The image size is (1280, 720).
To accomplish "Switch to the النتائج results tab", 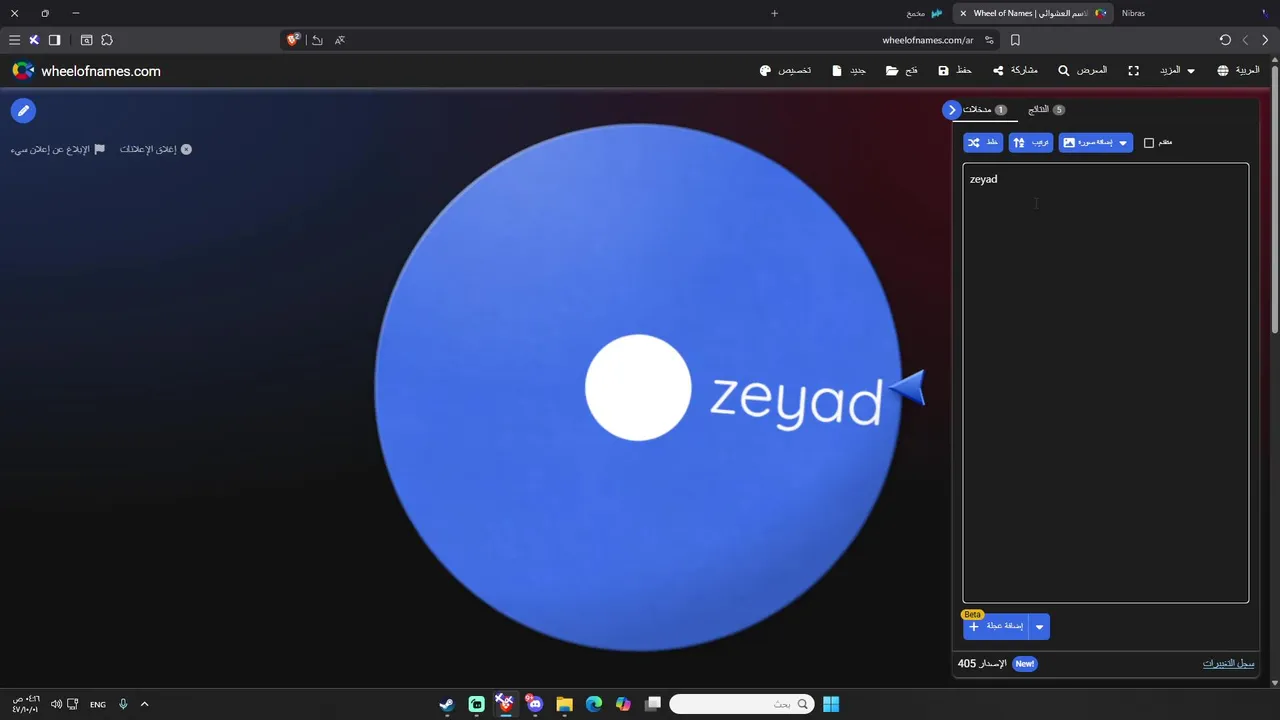I will 1046,110.
